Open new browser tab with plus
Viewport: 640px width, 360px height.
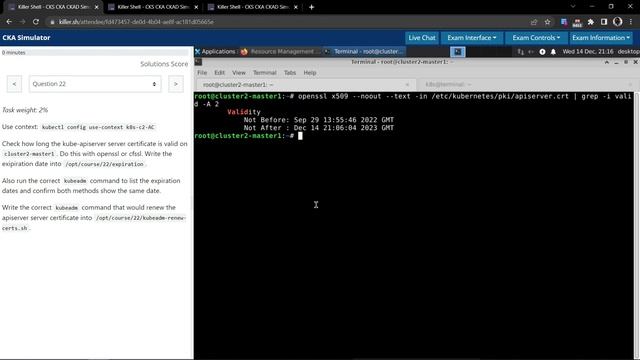click(311, 7)
